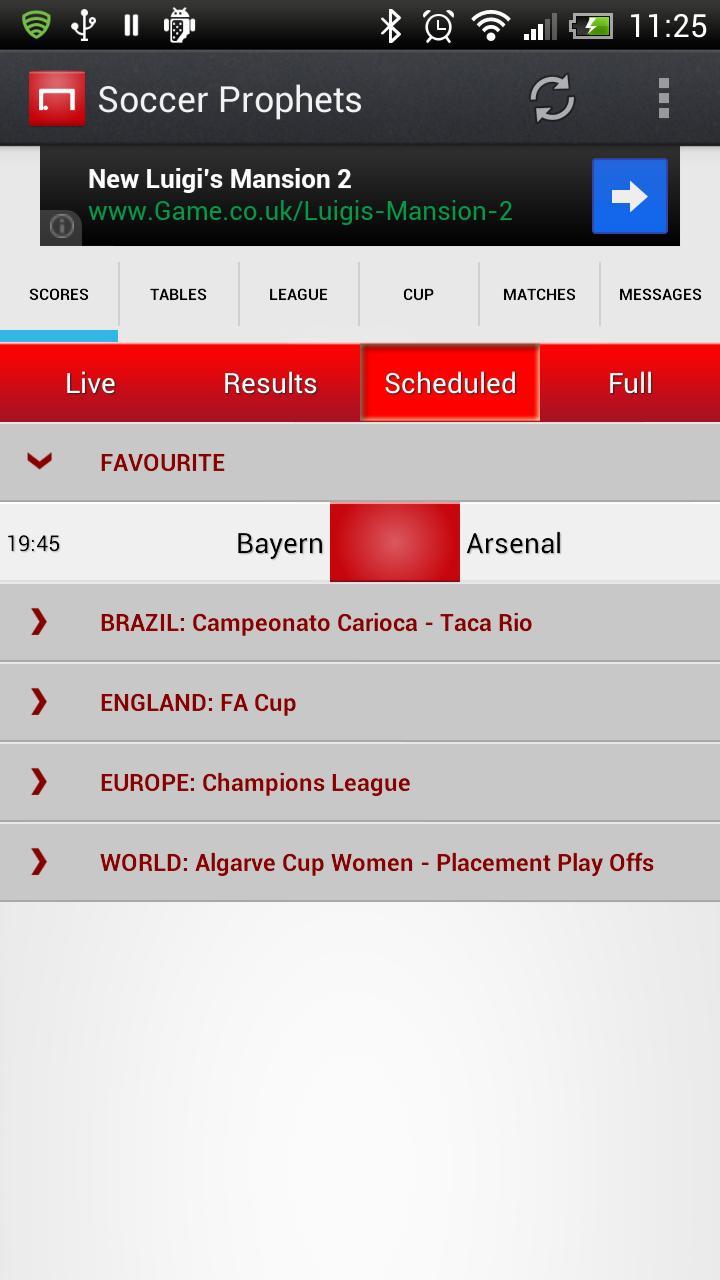720x1280 pixels.
Task: Switch to the TABLES tab
Action: (x=178, y=294)
